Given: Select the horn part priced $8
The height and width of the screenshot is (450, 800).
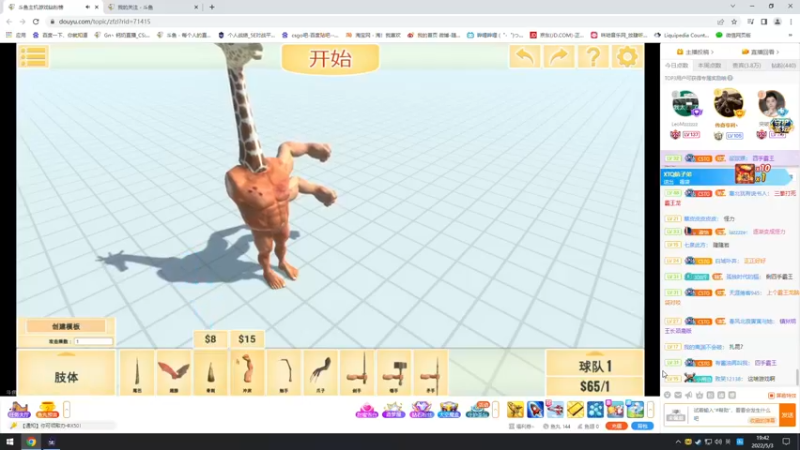Looking at the screenshot, I should coord(210,373).
